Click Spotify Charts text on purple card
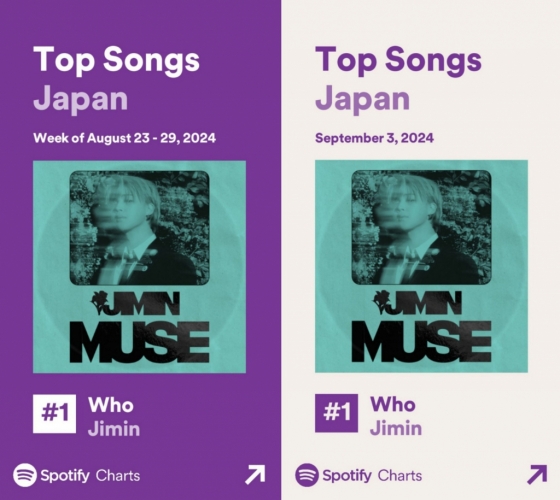The width and height of the screenshot is (560, 500). [x=90, y=476]
